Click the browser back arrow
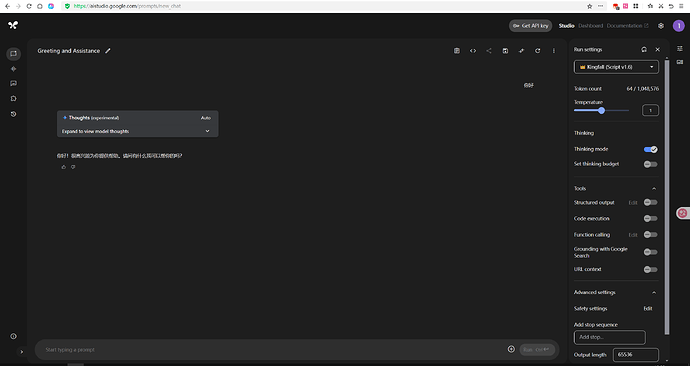 [7, 6]
